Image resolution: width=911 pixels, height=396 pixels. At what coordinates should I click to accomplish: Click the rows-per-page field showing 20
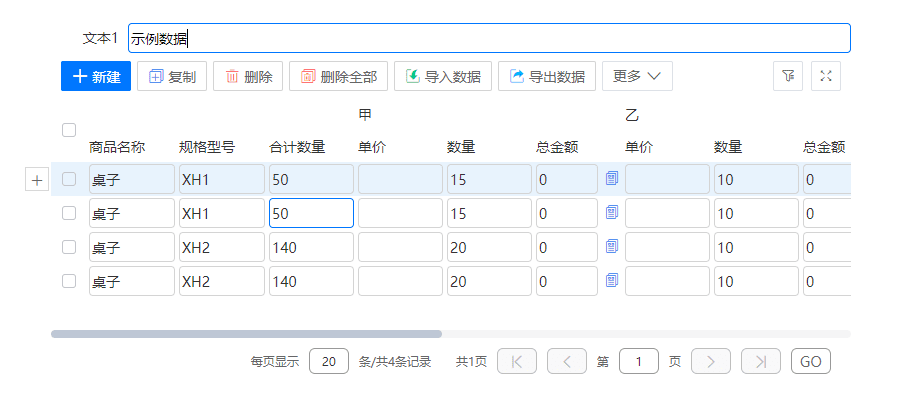[329, 361]
